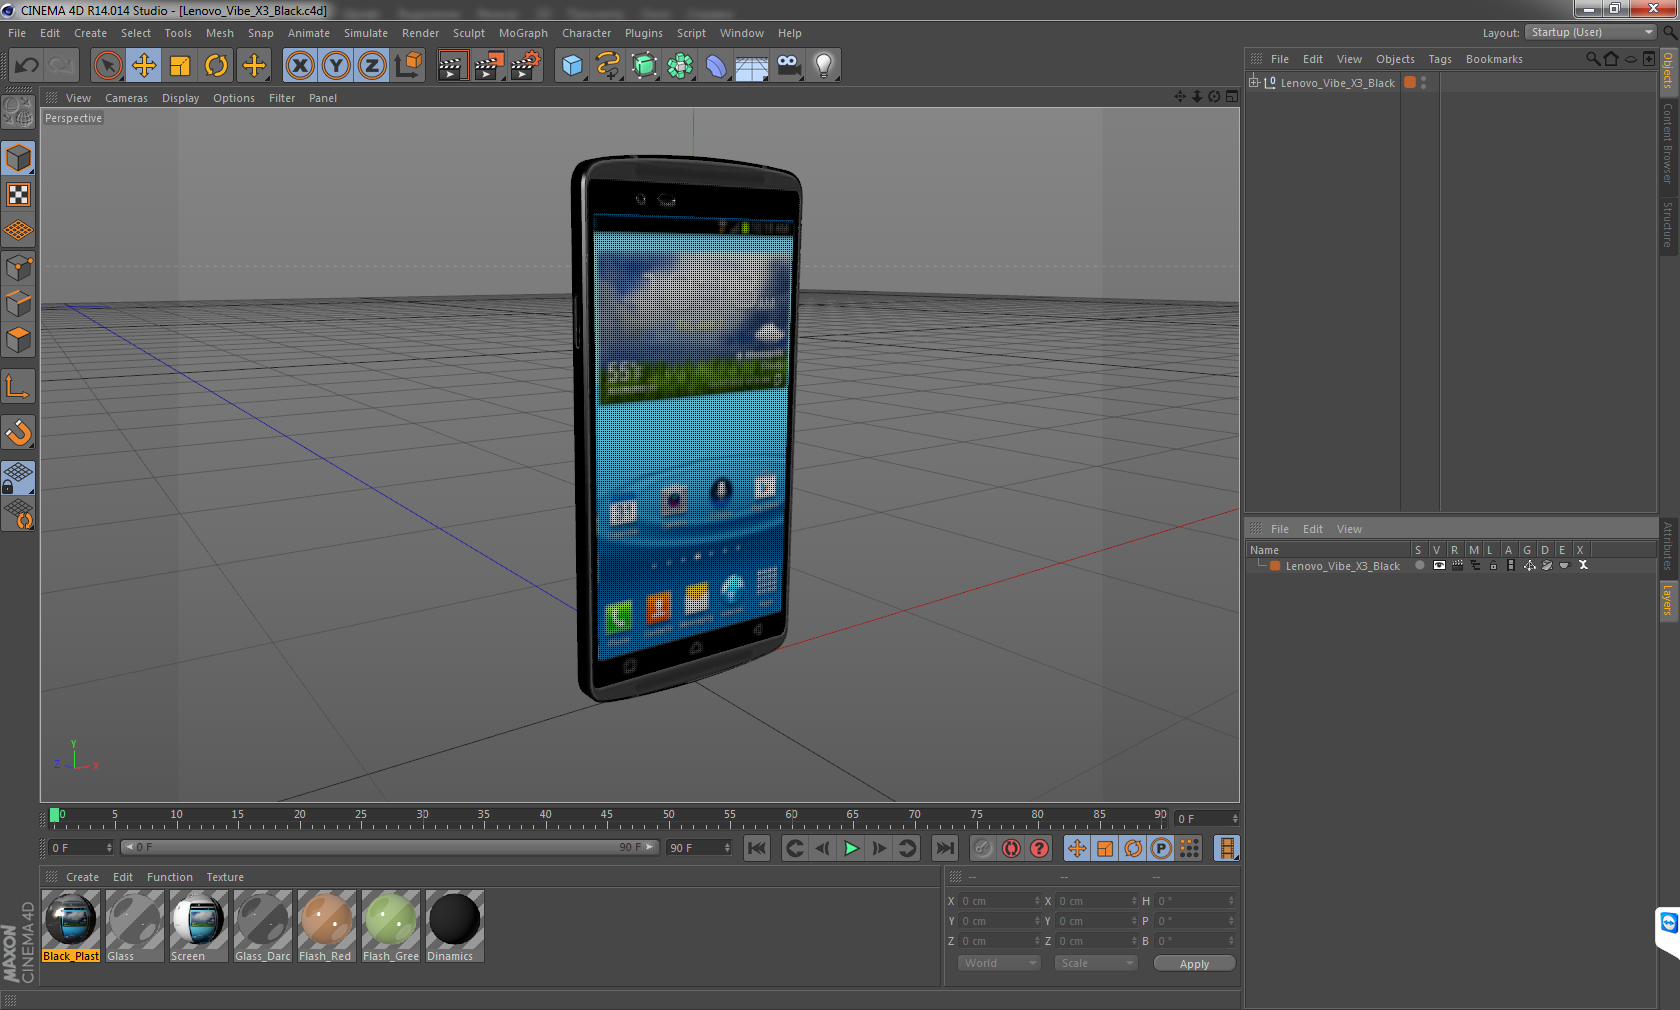Click the end frame 90 F field
1680x1010 pixels.
tap(699, 847)
